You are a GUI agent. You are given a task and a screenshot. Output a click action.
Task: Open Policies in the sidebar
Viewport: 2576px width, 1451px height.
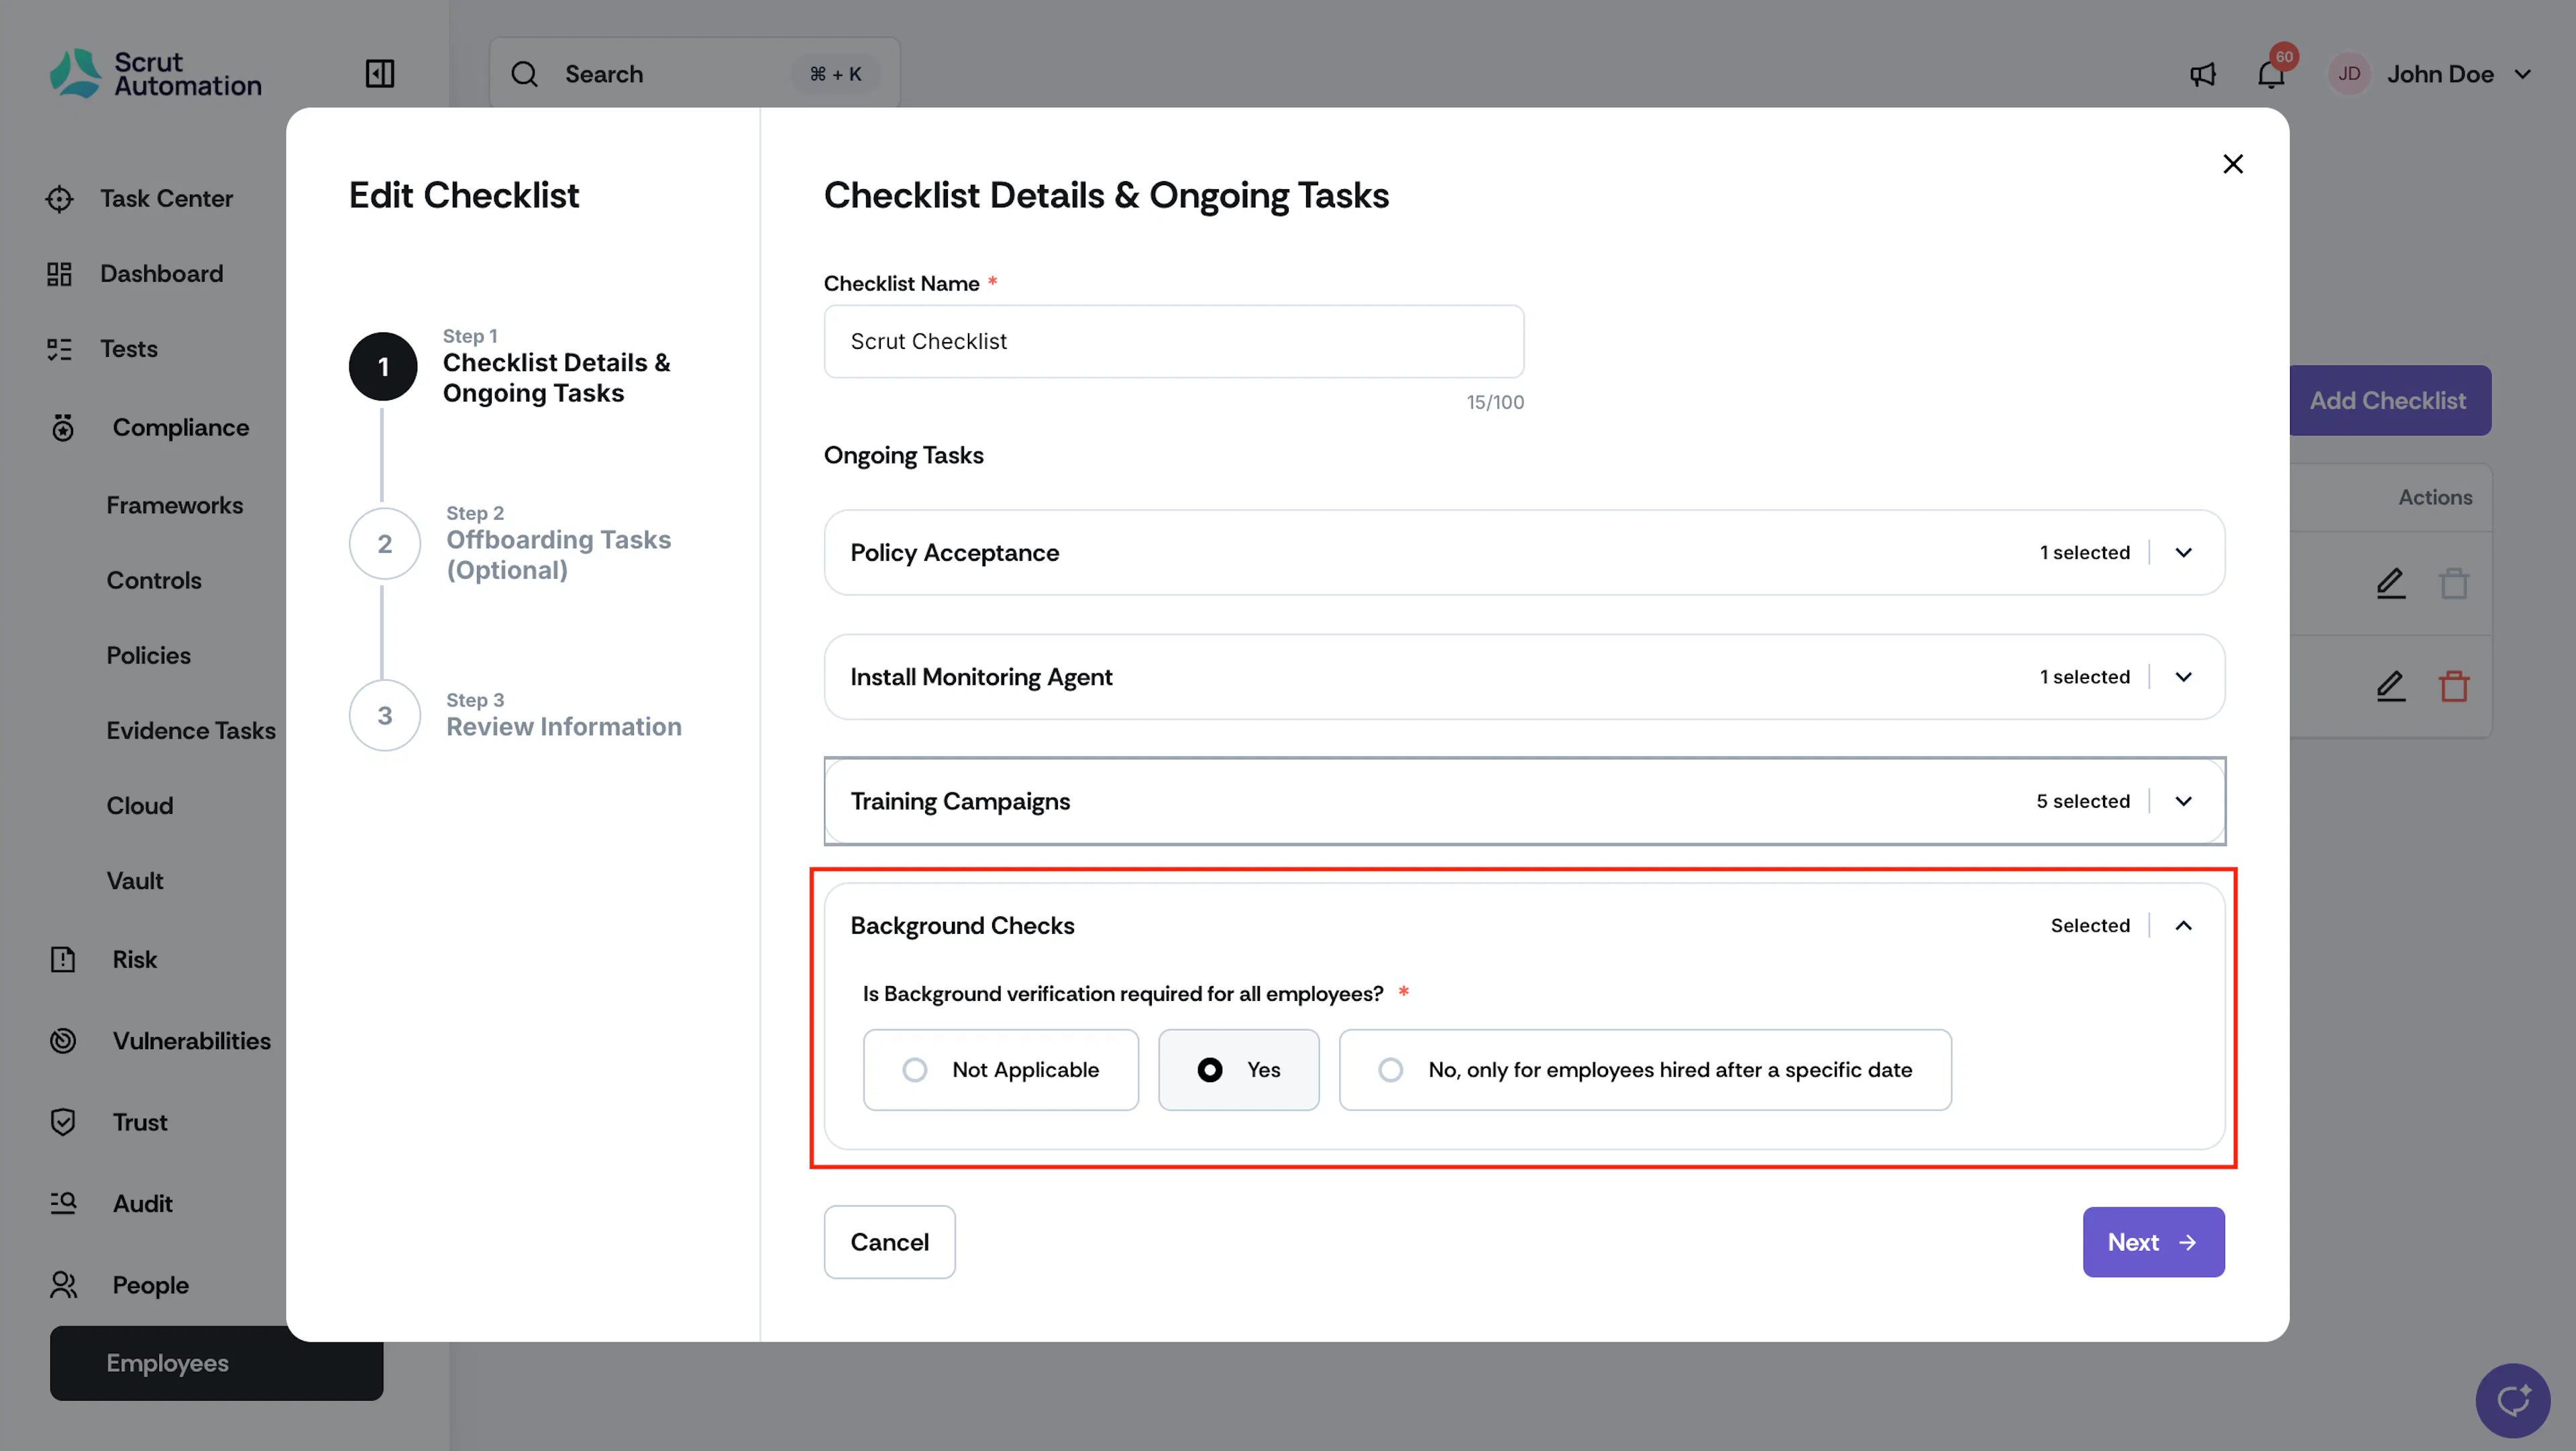tap(149, 655)
